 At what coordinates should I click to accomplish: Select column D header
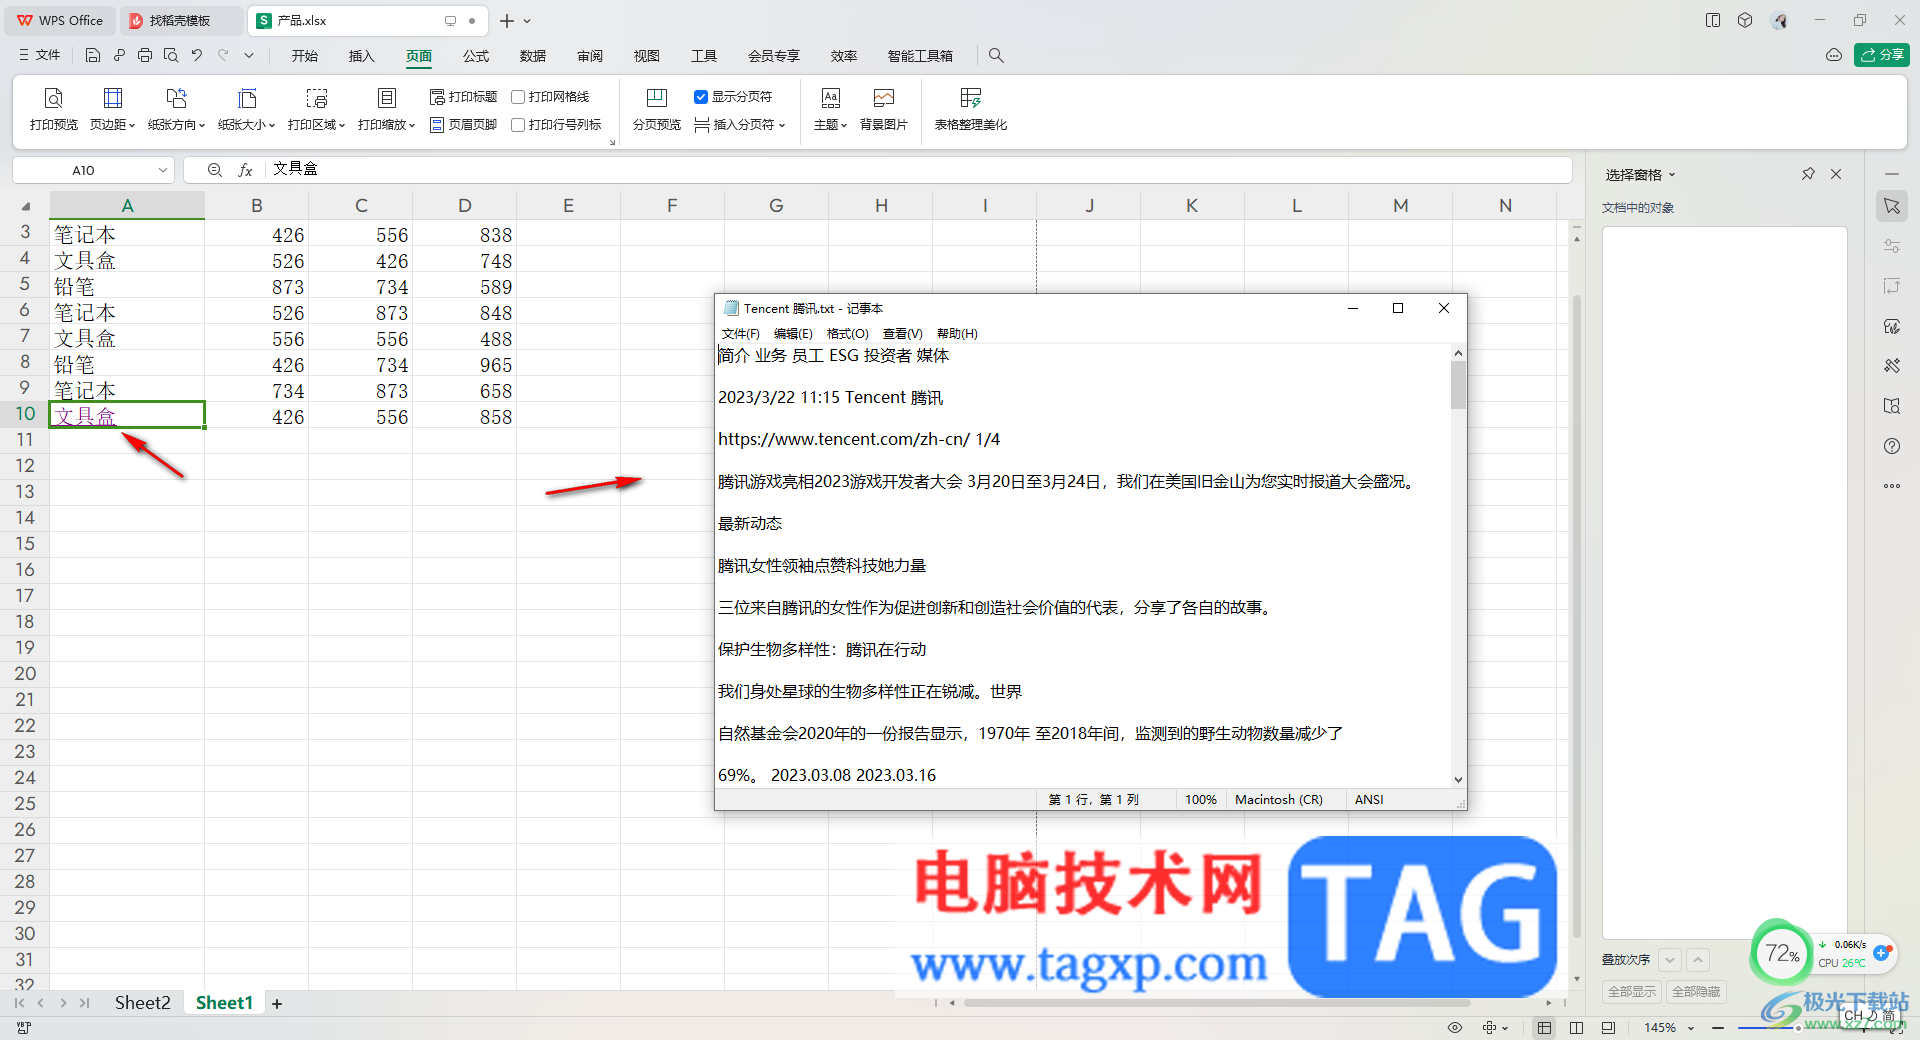click(x=464, y=205)
